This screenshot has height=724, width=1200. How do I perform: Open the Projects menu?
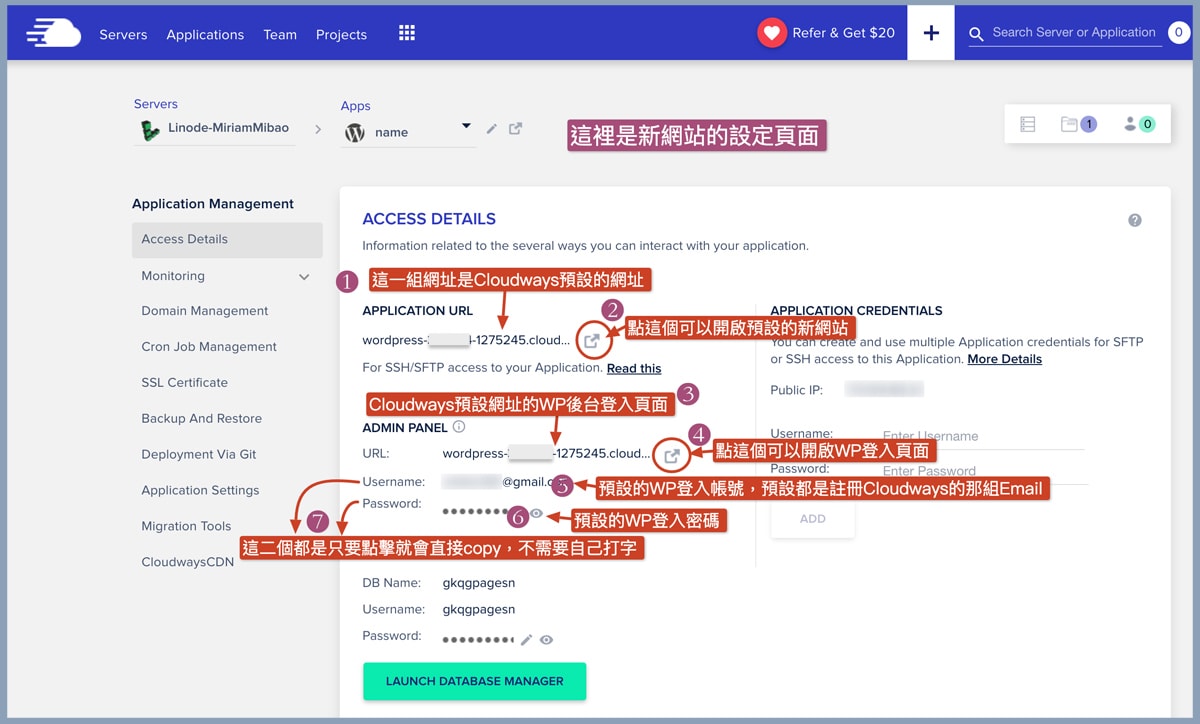click(x=341, y=34)
